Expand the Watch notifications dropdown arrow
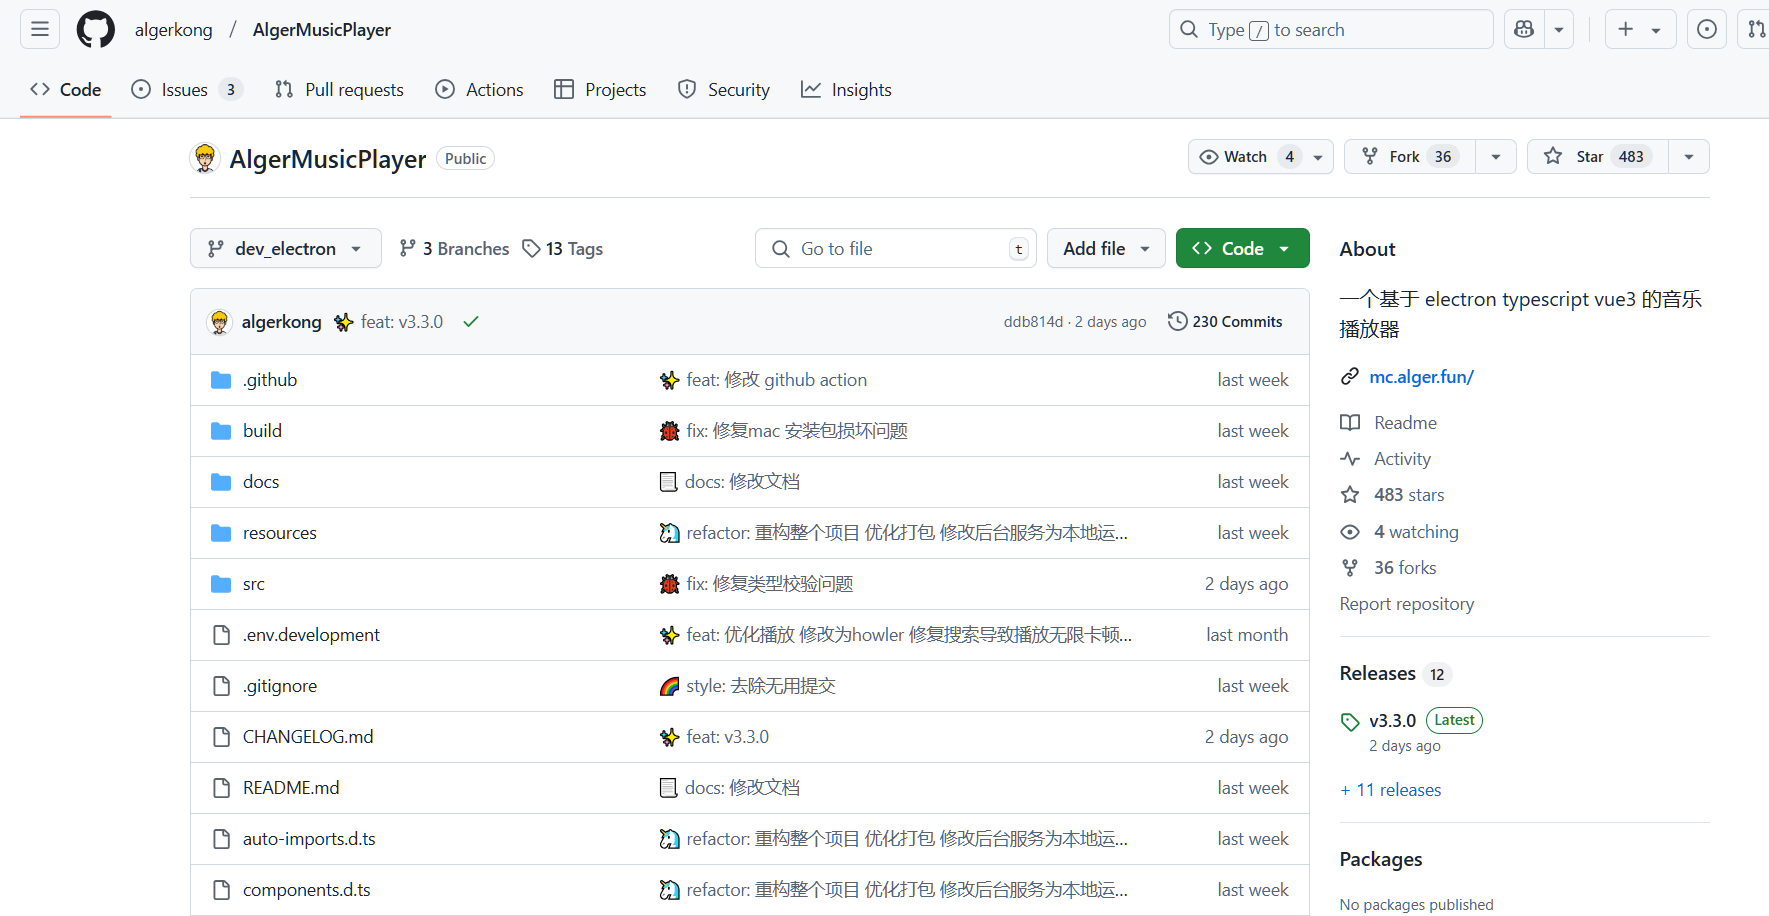Viewport: 1769px width, 916px height. point(1318,157)
